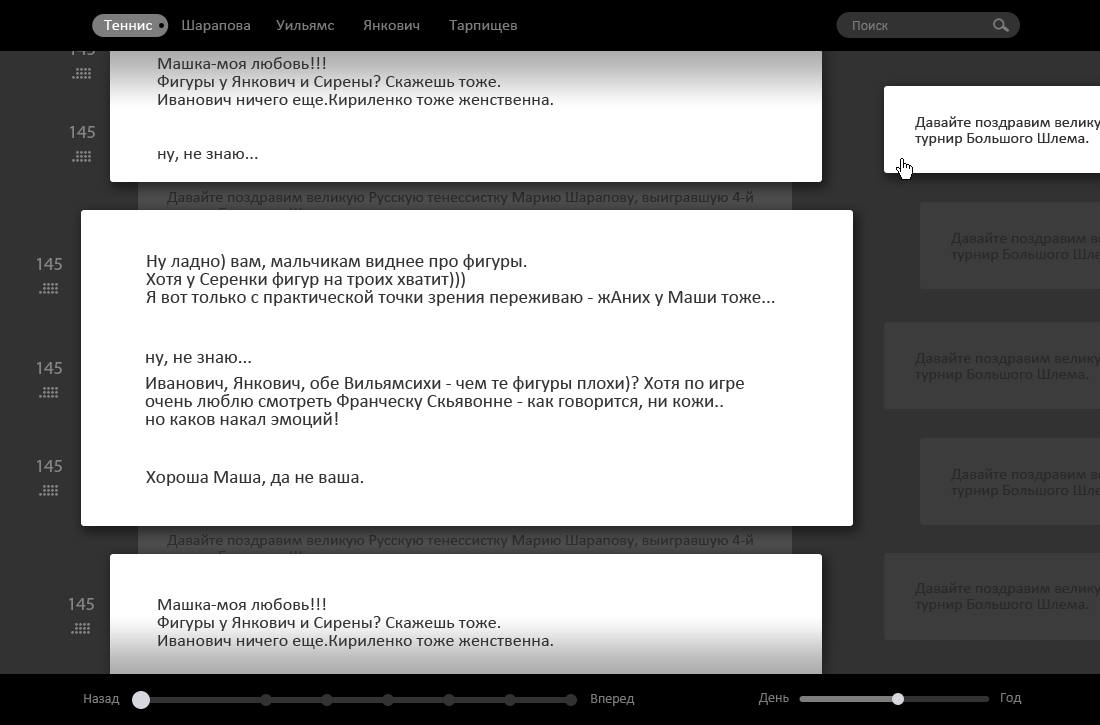Click grid icon beside 'Иванович, Янкович, обе Вильямсихи' comment
Viewport: 1100px width, 725px height.
[x=49, y=392]
